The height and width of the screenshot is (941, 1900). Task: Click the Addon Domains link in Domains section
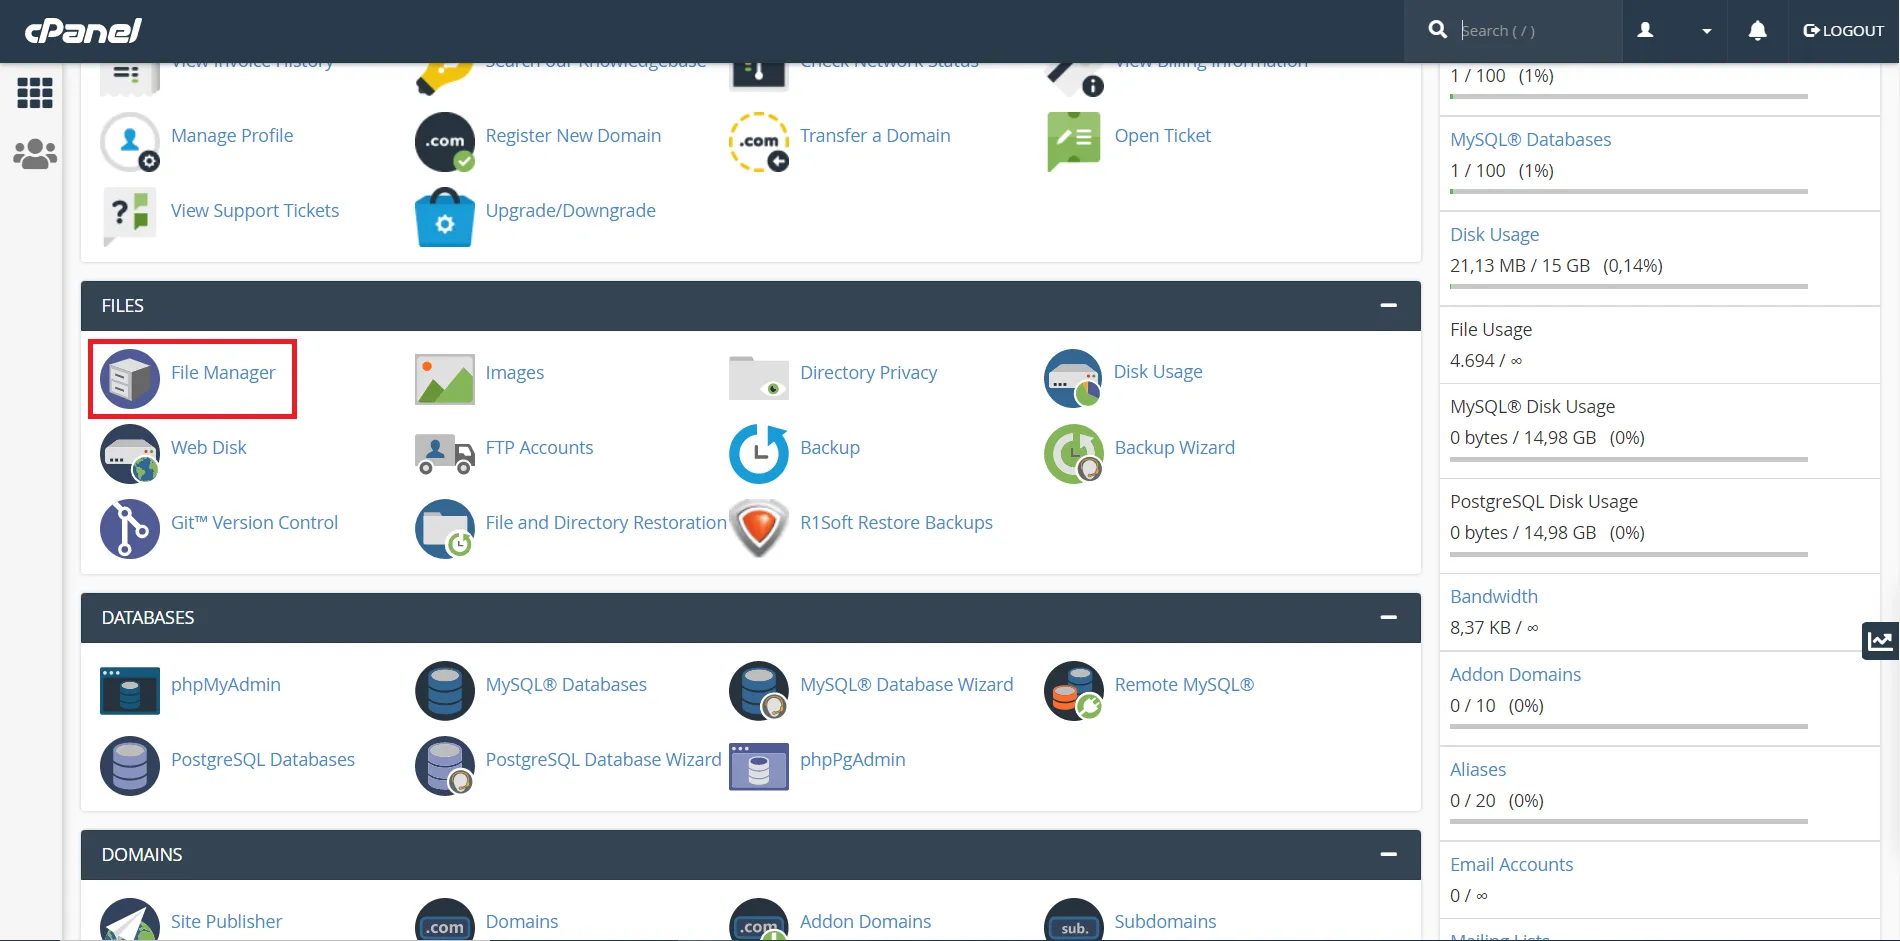click(x=865, y=921)
